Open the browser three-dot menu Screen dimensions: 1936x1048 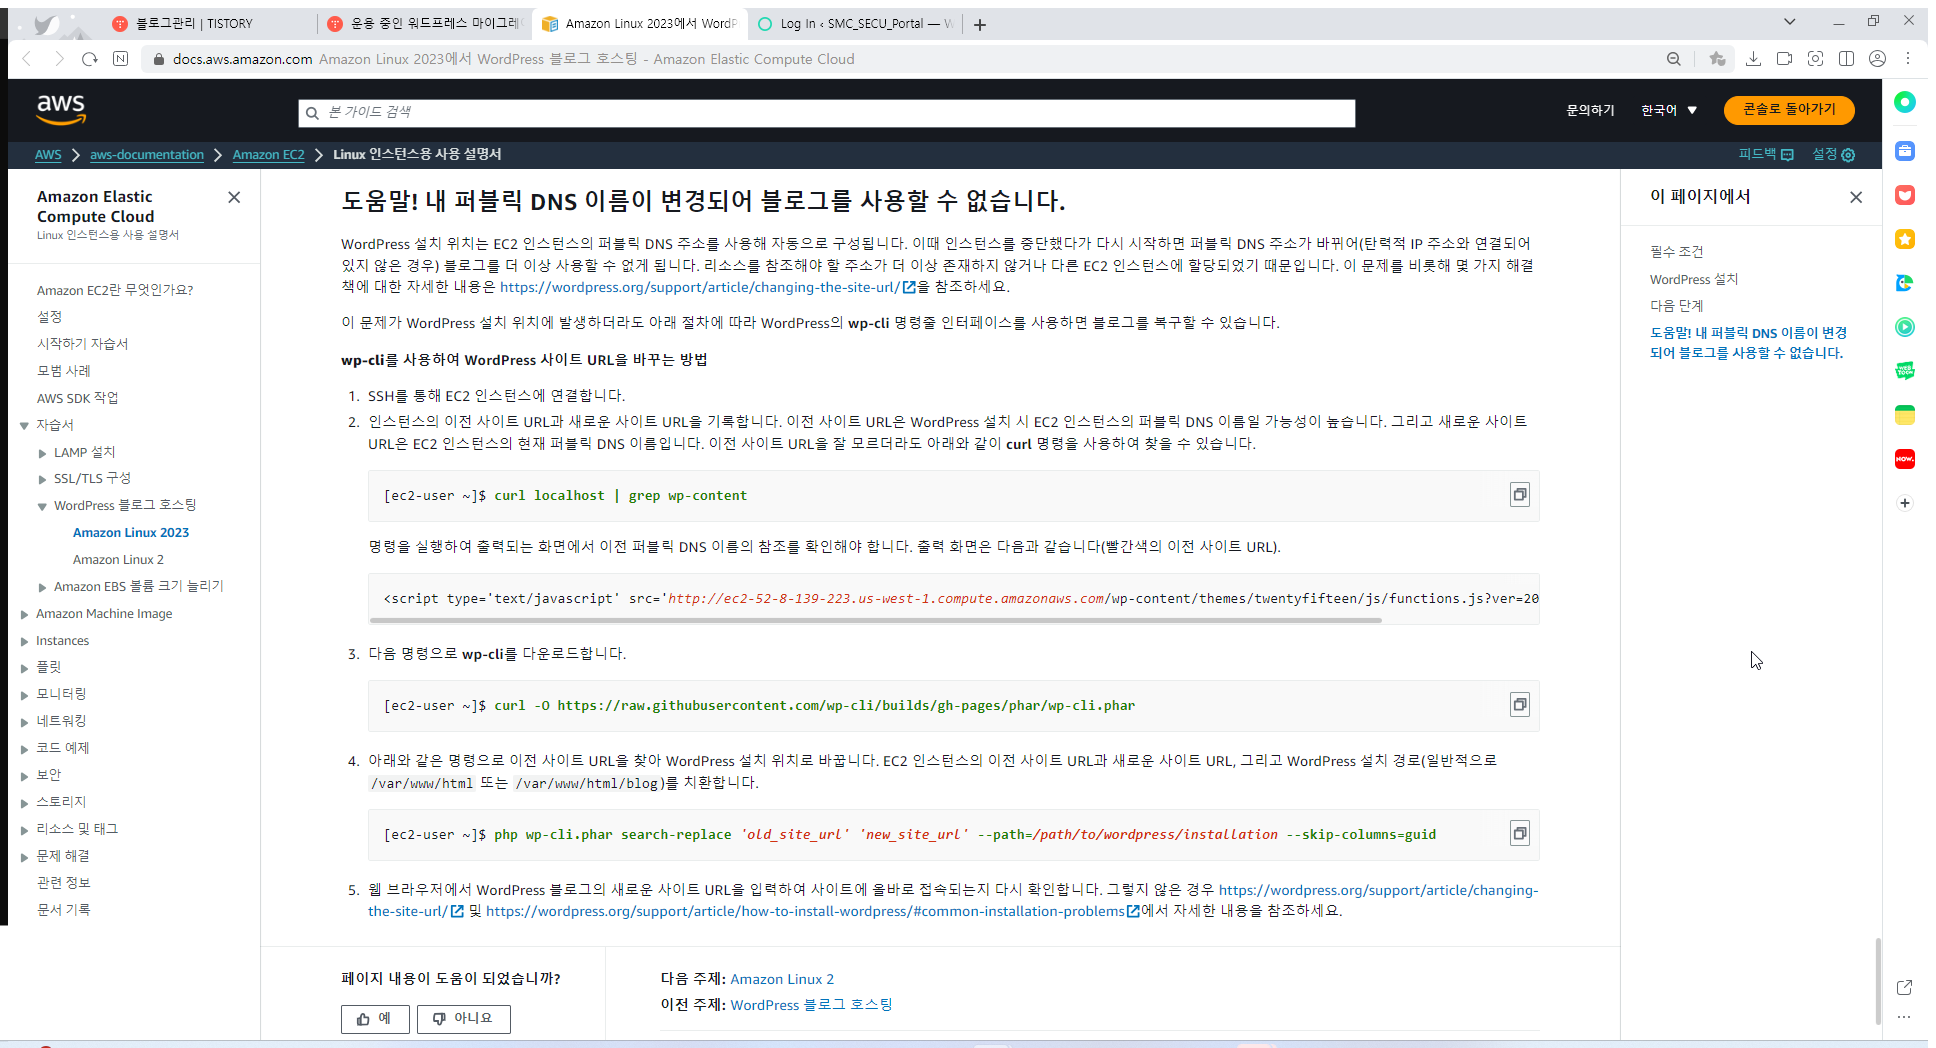(x=1908, y=59)
